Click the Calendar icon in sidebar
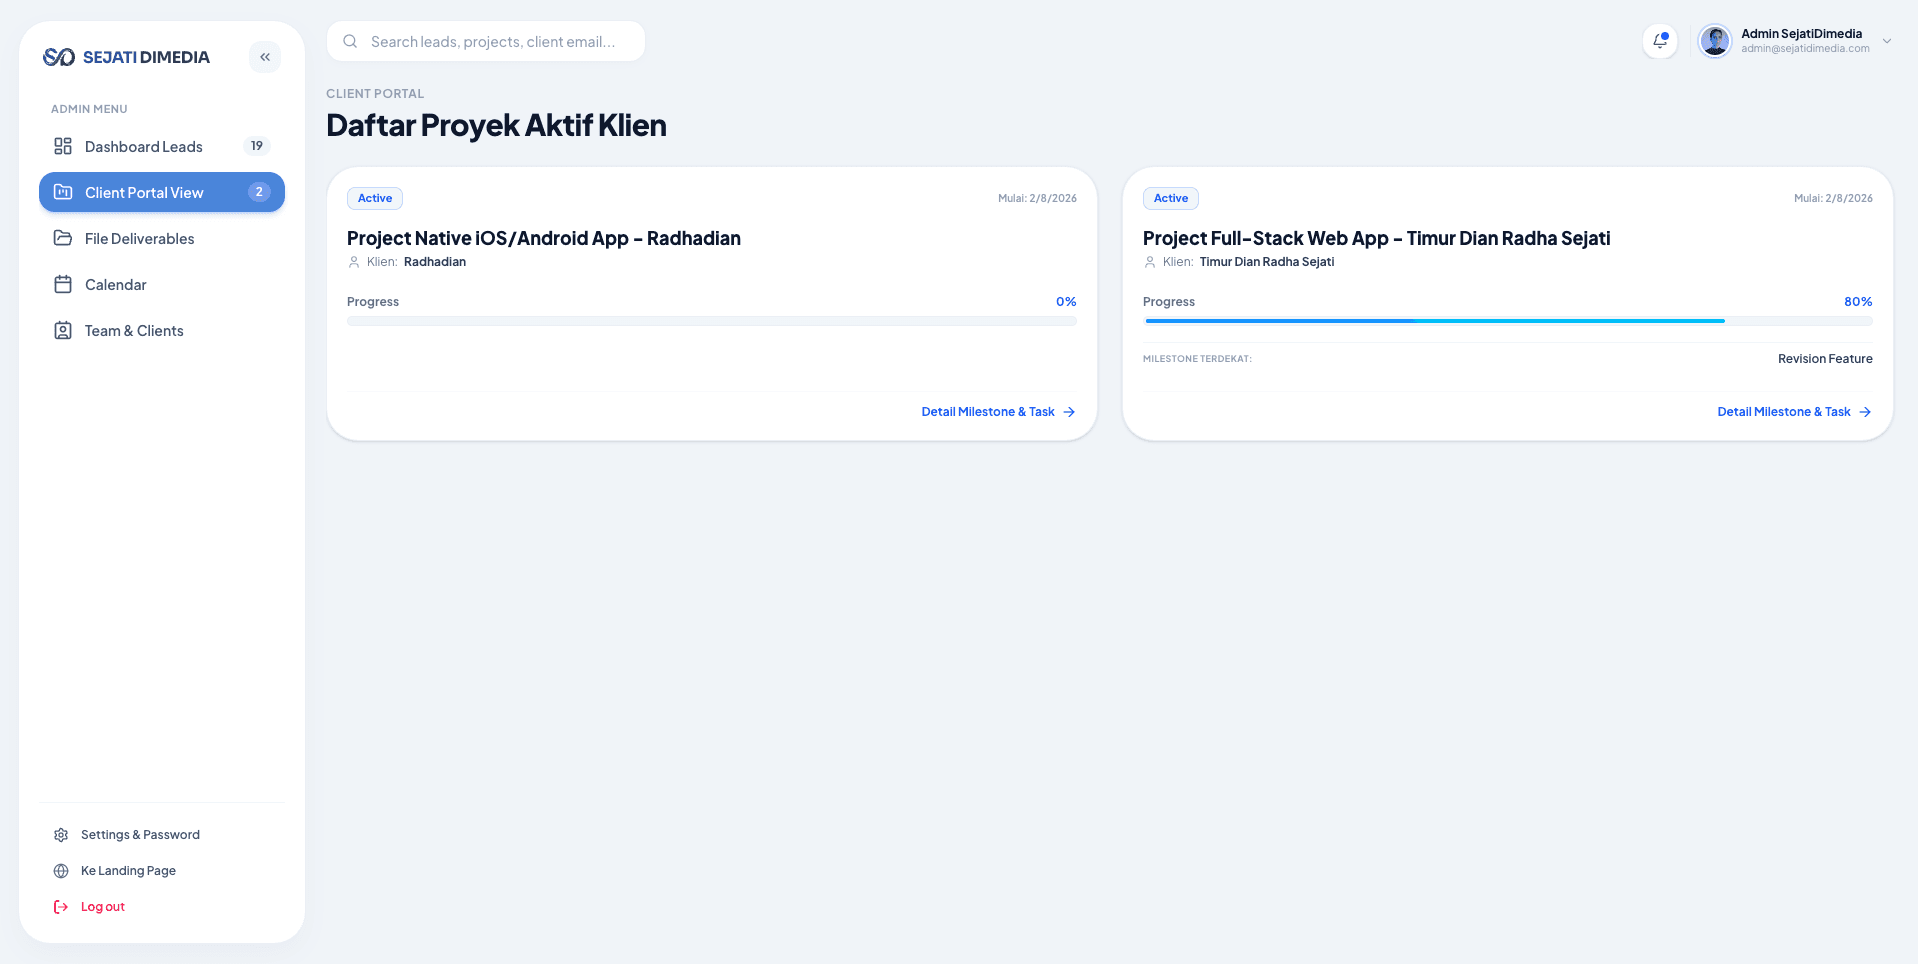 63,284
